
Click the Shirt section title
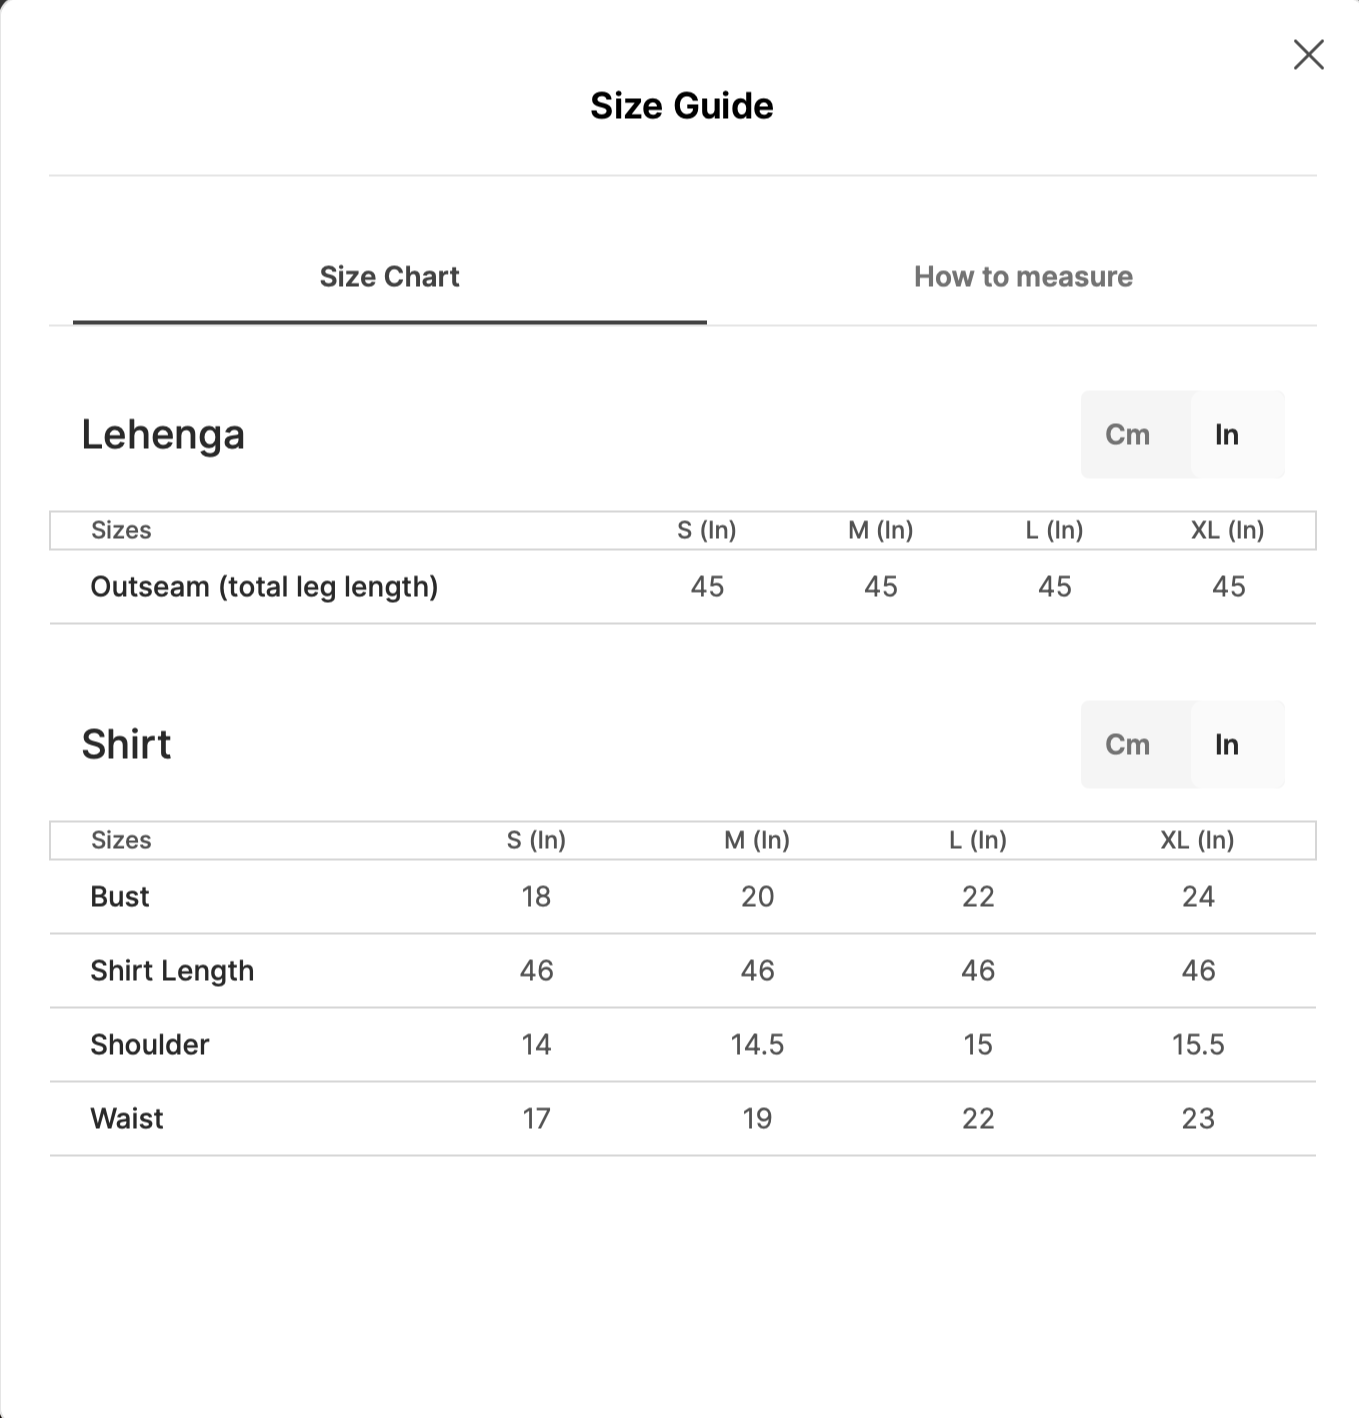tap(126, 745)
